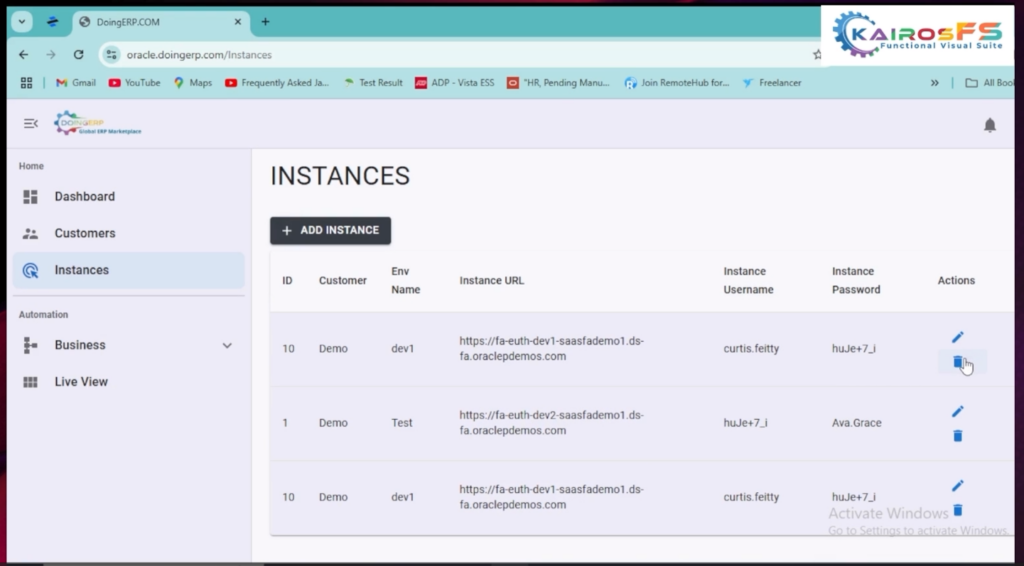Select Customers in the sidebar
The width and height of the screenshot is (1024, 566).
[x=84, y=233]
